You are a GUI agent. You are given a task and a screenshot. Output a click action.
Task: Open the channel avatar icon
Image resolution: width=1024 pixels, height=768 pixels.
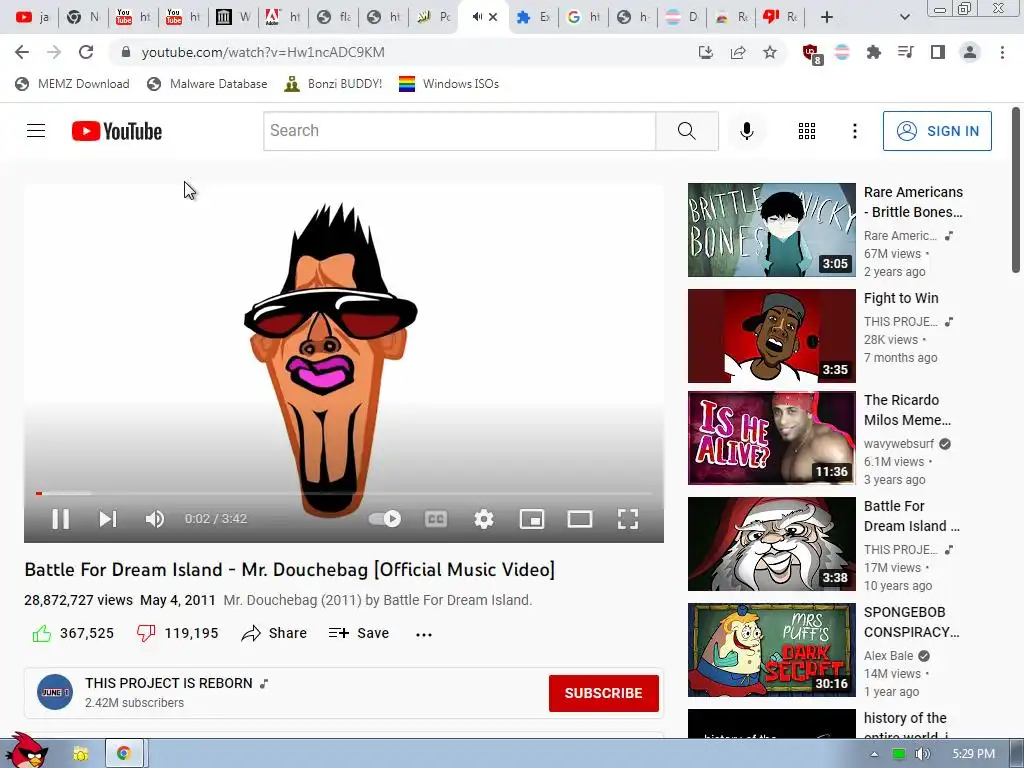[x=55, y=692]
